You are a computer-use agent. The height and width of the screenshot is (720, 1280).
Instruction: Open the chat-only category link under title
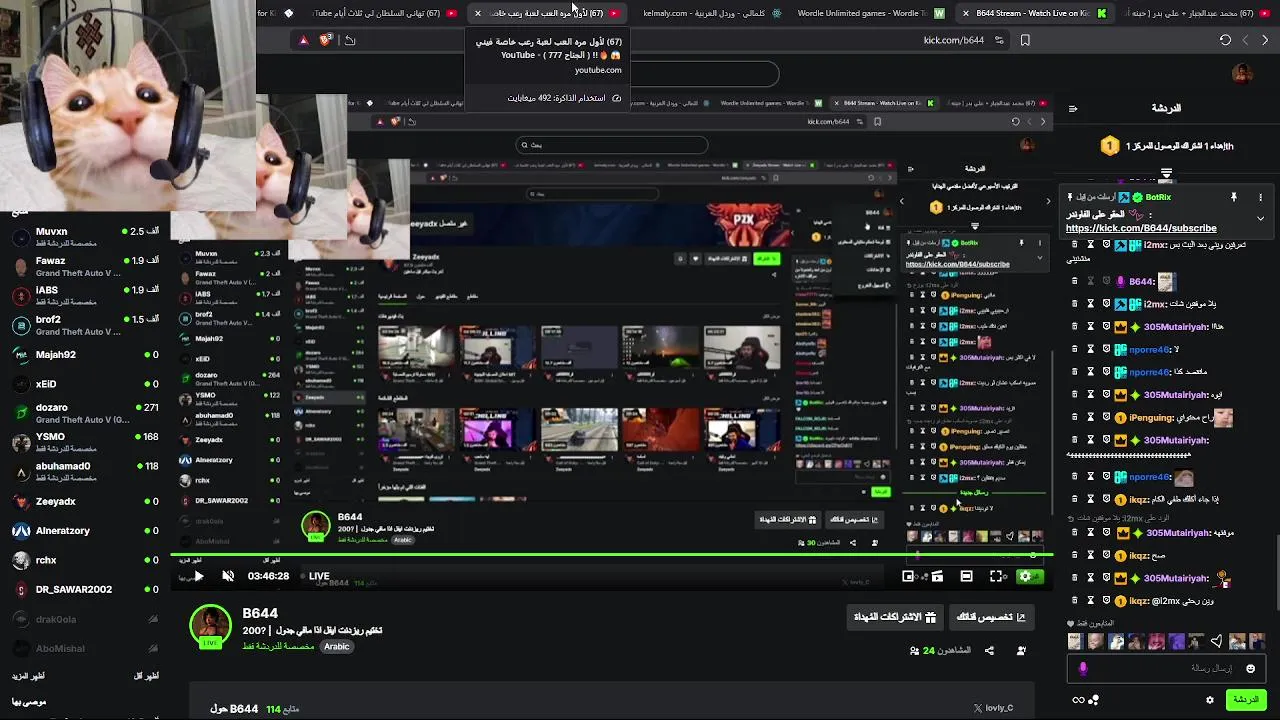click(x=279, y=646)
